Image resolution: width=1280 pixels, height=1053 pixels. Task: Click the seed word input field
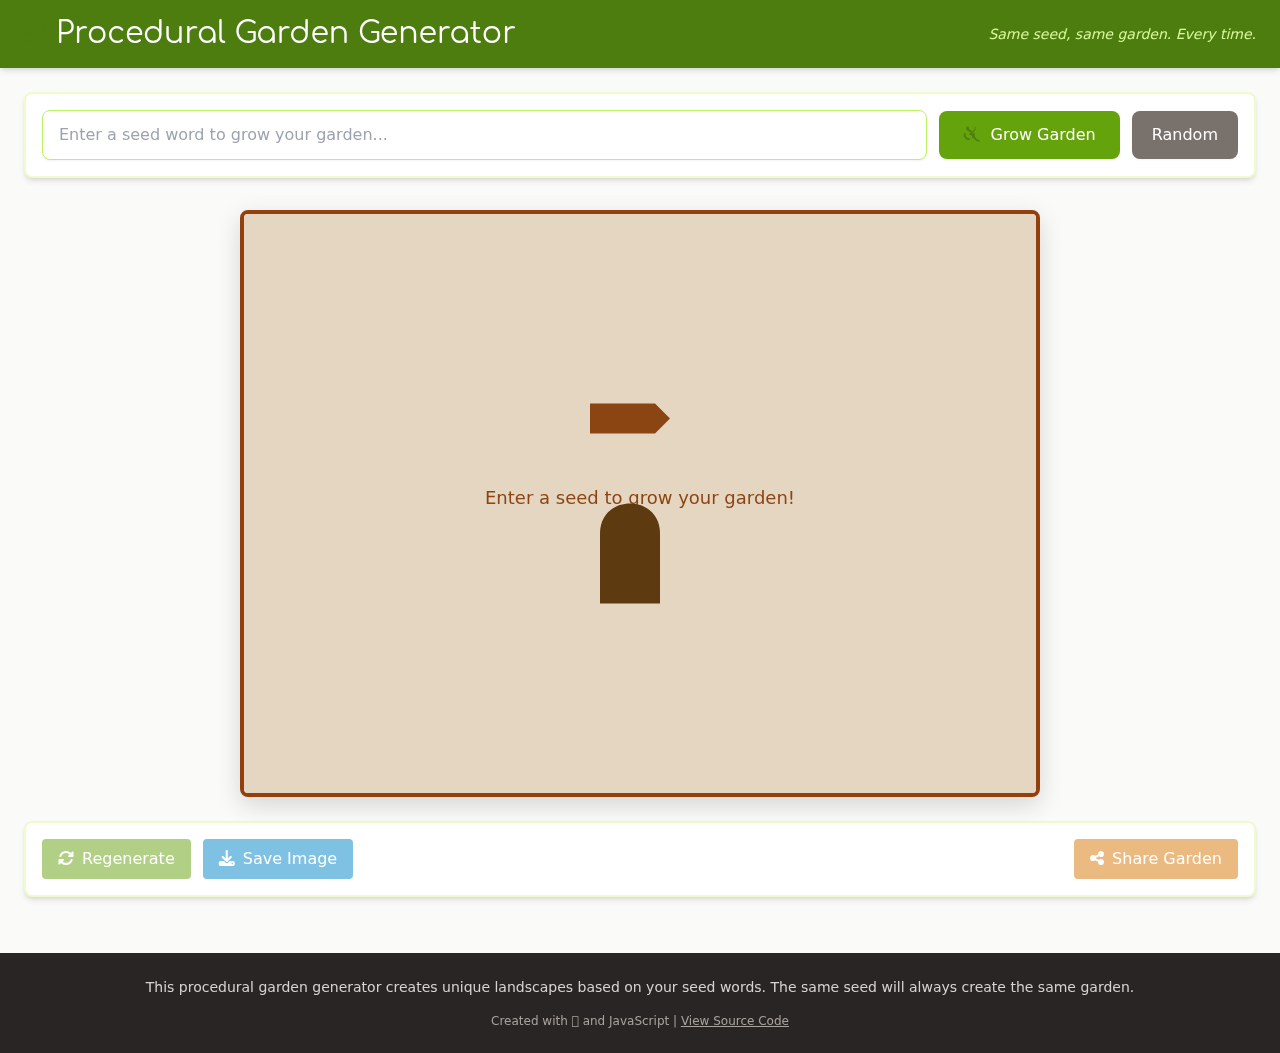pos(484,135)
